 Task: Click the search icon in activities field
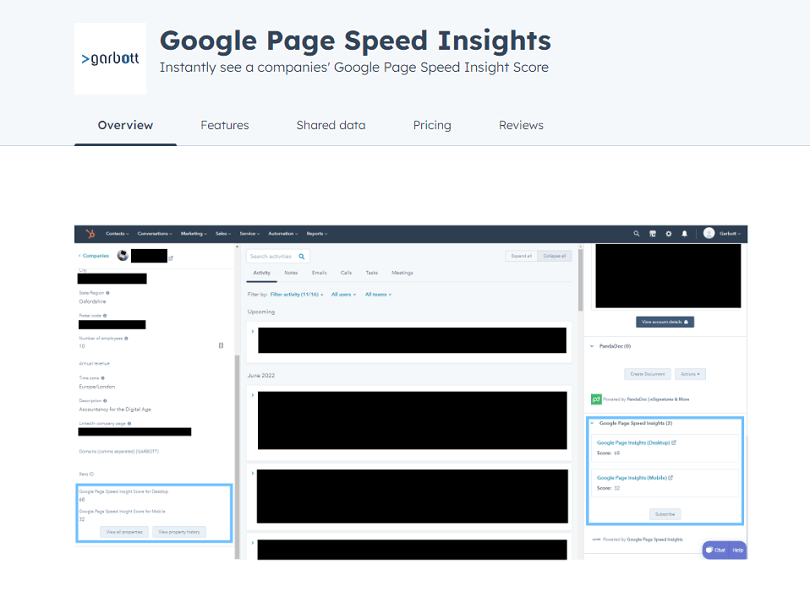(x=302, y=256)
